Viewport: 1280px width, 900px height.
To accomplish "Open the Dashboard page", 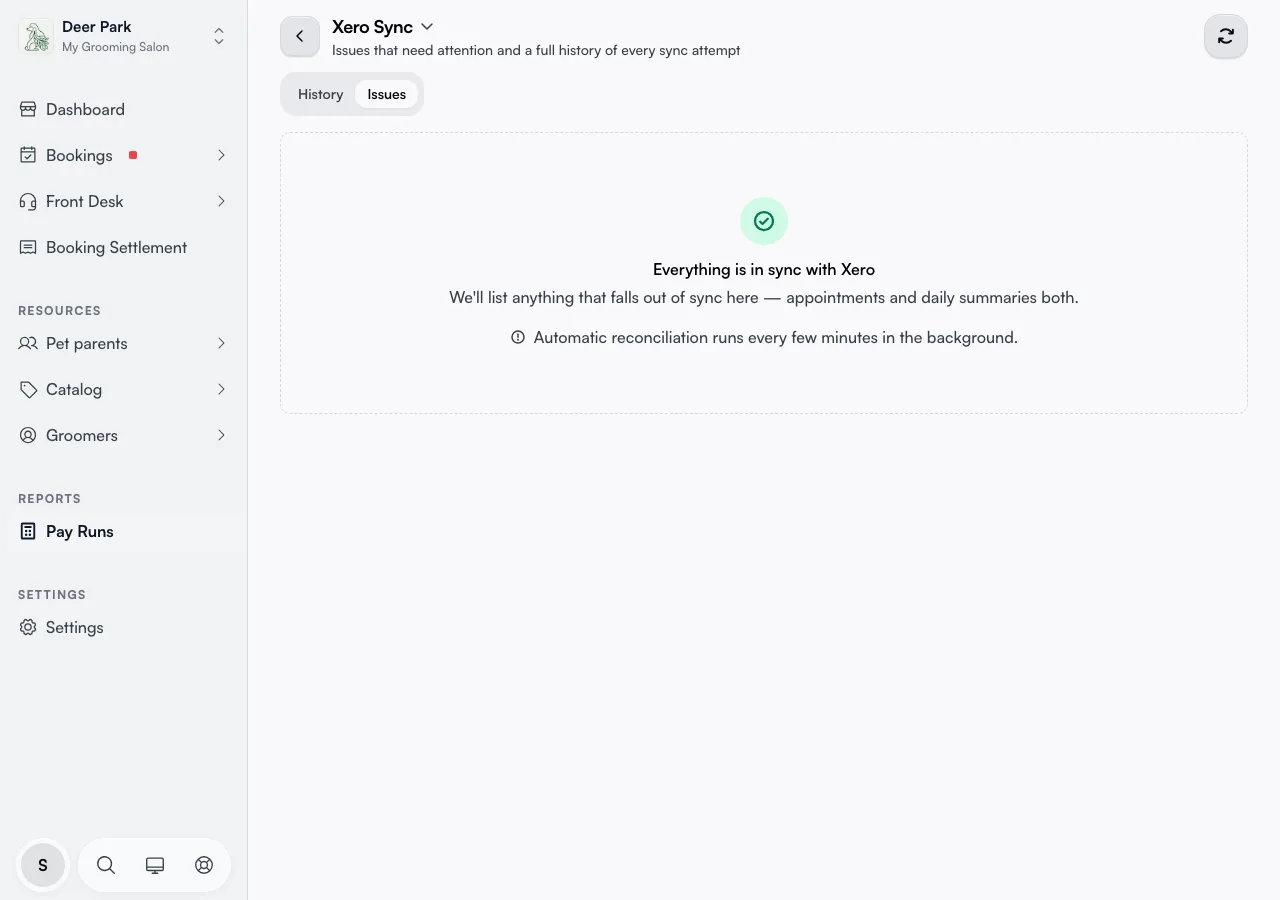I will click(123, 109).
